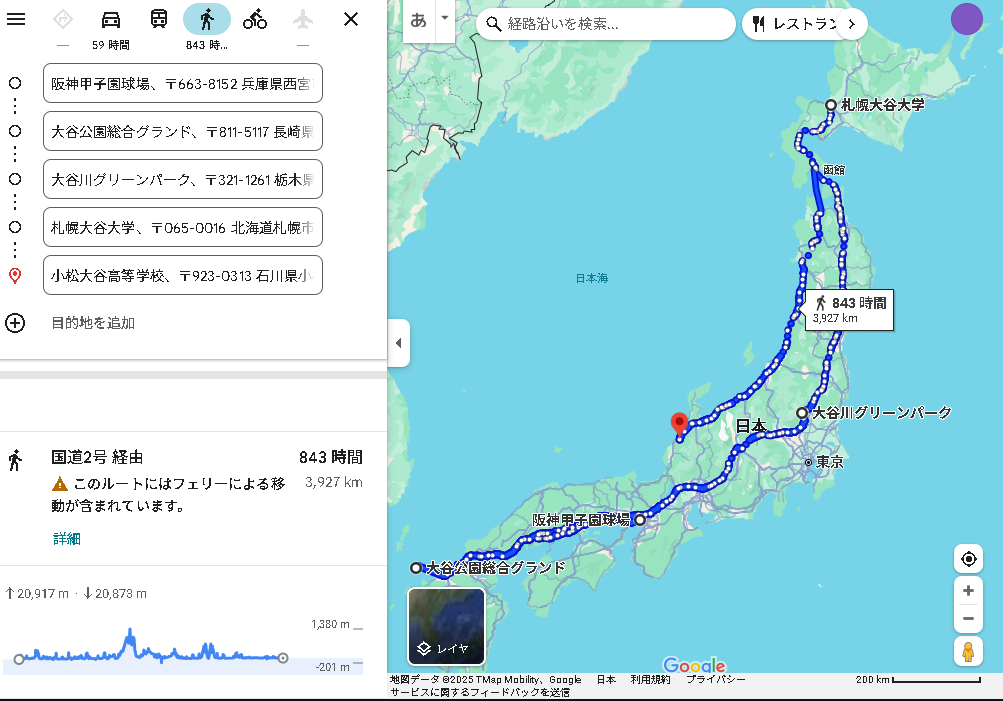Click the あ input method button
The width and height of the screenshot is (1003, 701).
tap(418, 20)
